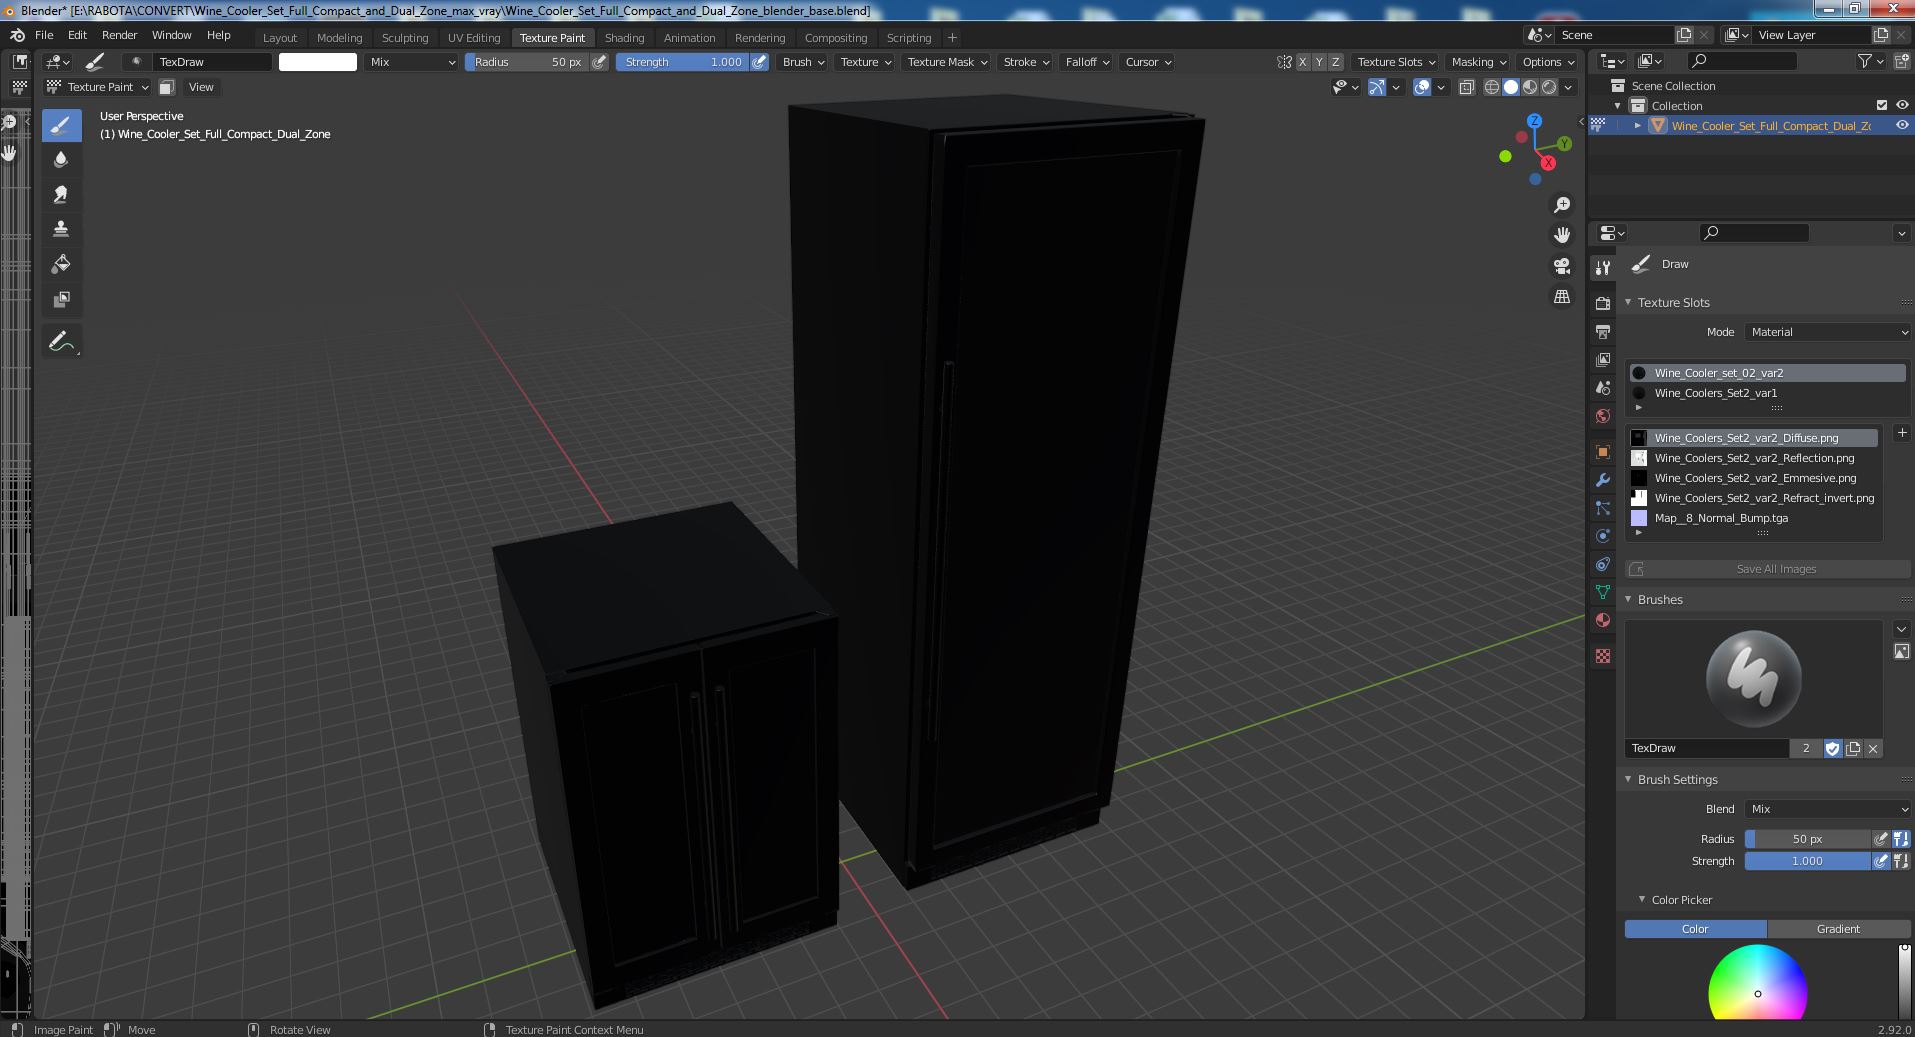The image size is (1915, 1037).
Task: Open the World properties tab
Action: pyautogui.click(x=1603, y=415)
